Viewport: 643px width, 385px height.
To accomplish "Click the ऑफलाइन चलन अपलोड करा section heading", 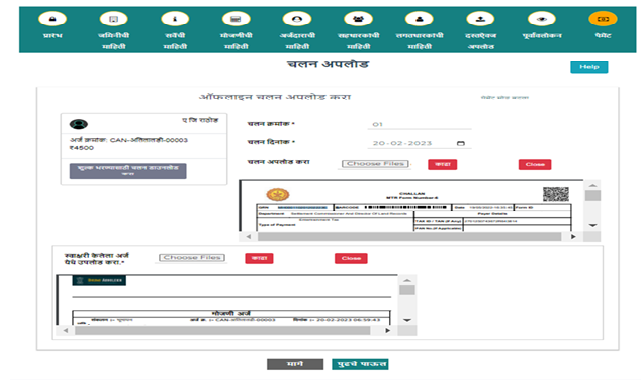I will coord(275,97).
